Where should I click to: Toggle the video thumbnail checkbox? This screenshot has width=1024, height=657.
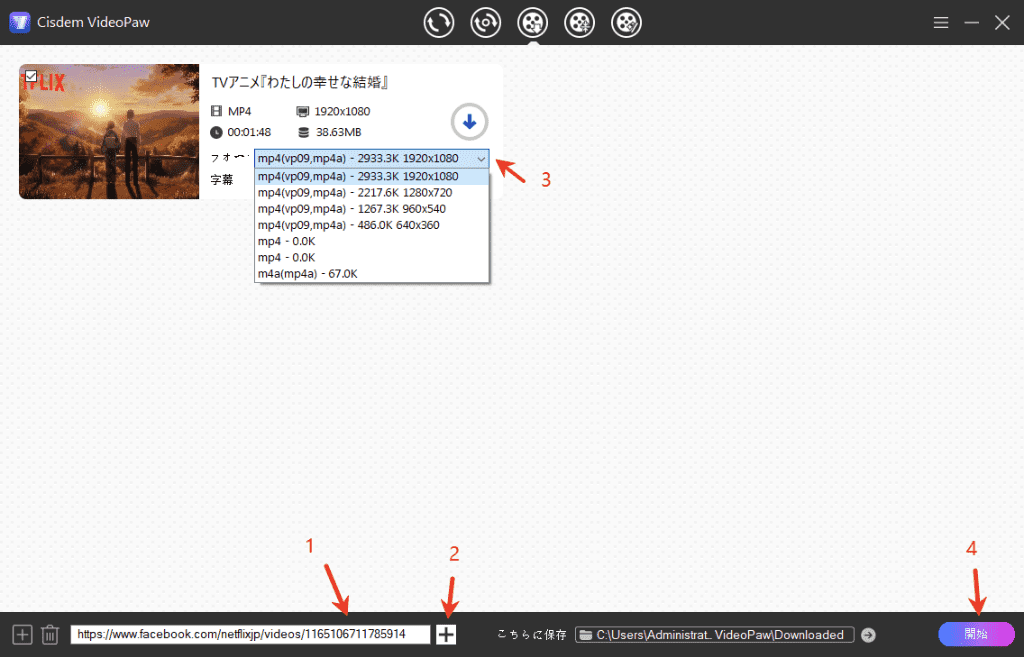click(31, 75)
